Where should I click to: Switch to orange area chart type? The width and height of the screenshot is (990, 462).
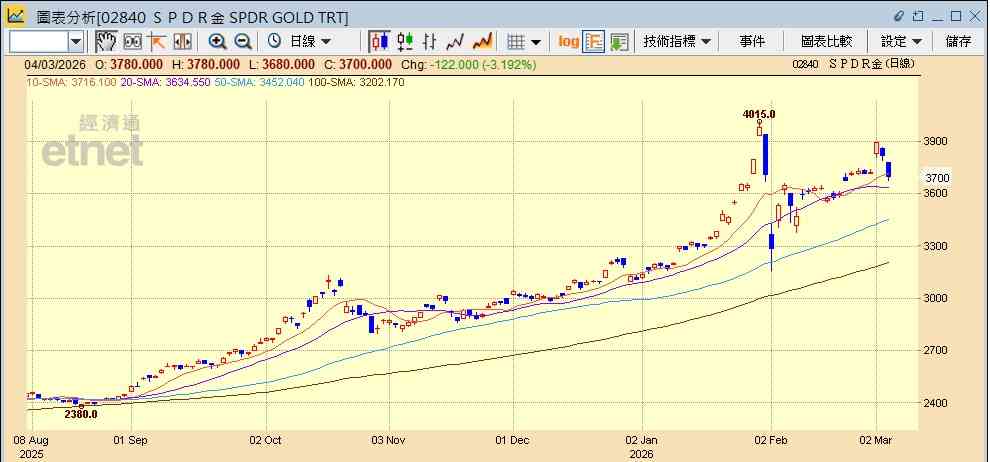click(x=482, y=42)
